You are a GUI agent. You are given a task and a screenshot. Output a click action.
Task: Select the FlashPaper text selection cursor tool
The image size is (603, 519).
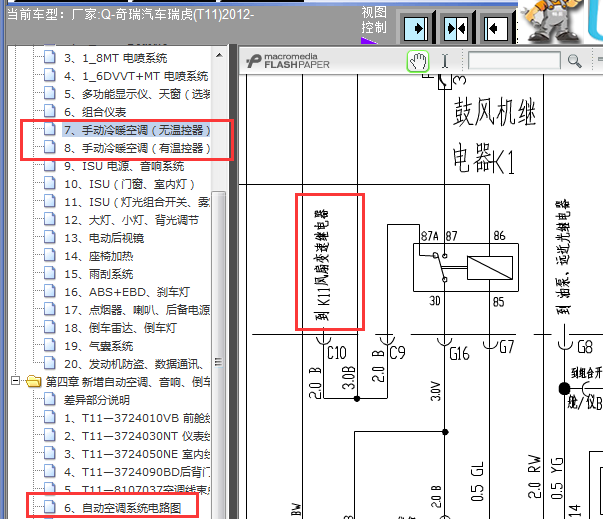445,61
